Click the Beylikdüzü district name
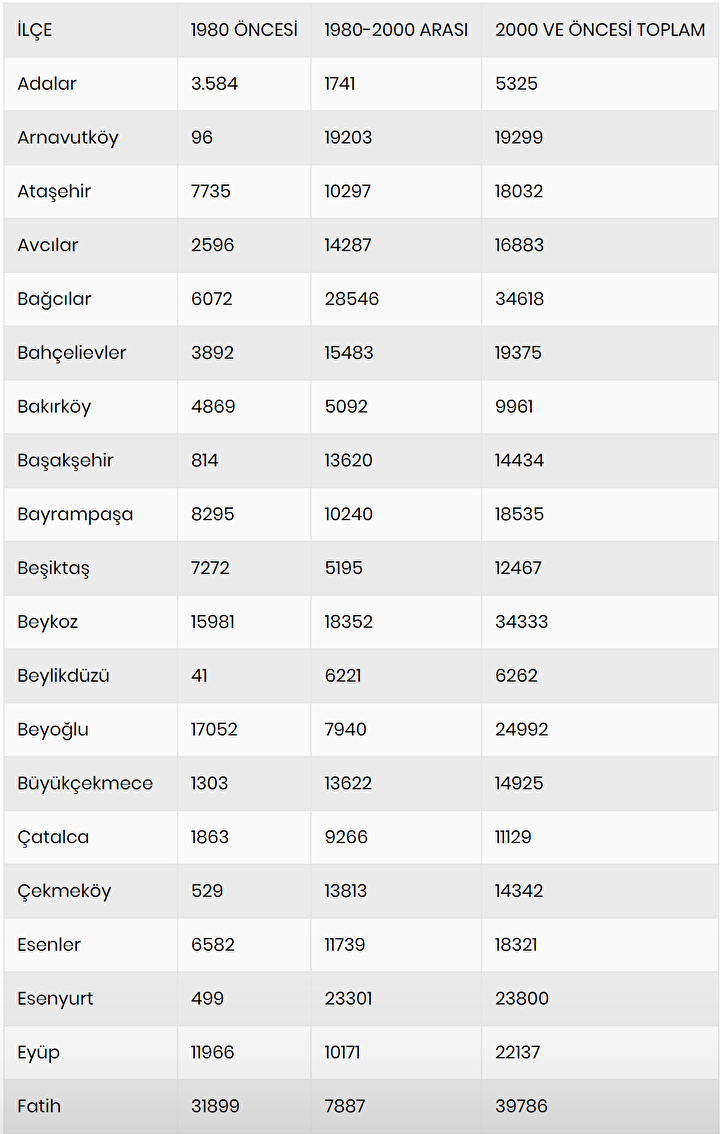Viewport: 720px width, 1134px height. (63, 676)
